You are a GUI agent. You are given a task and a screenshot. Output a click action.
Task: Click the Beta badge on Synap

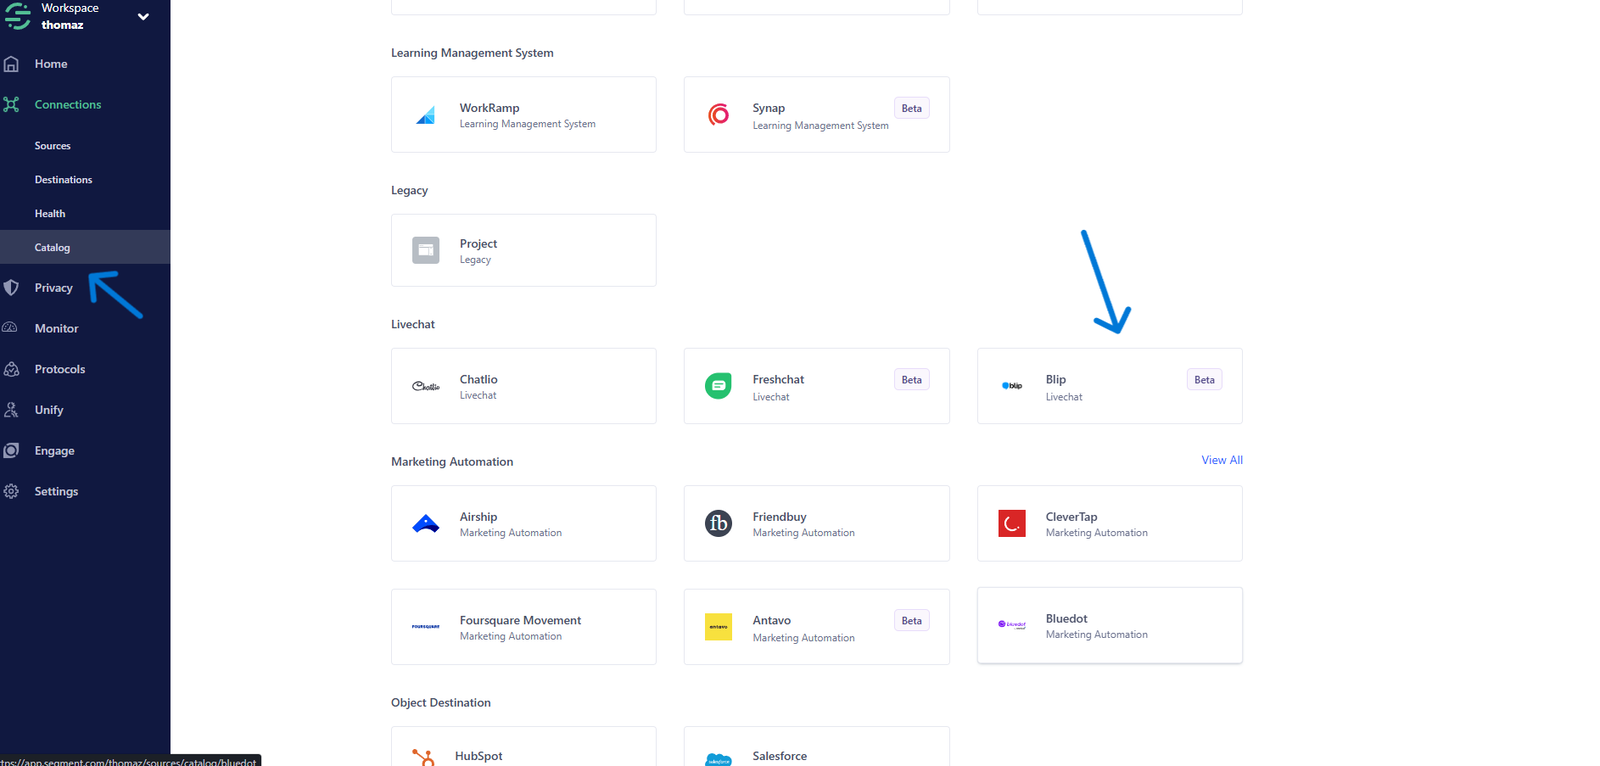click(x=912, y=109)
